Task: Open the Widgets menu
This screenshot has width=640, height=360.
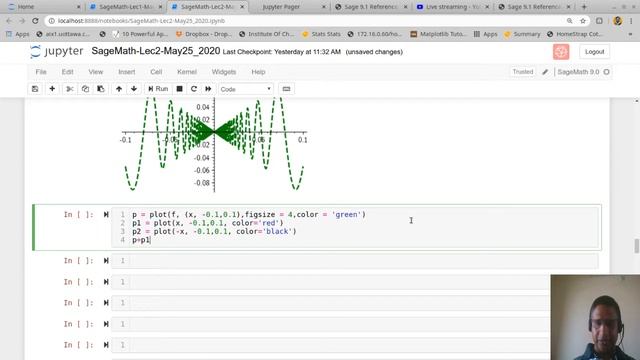Action: (x=224, y=72)
